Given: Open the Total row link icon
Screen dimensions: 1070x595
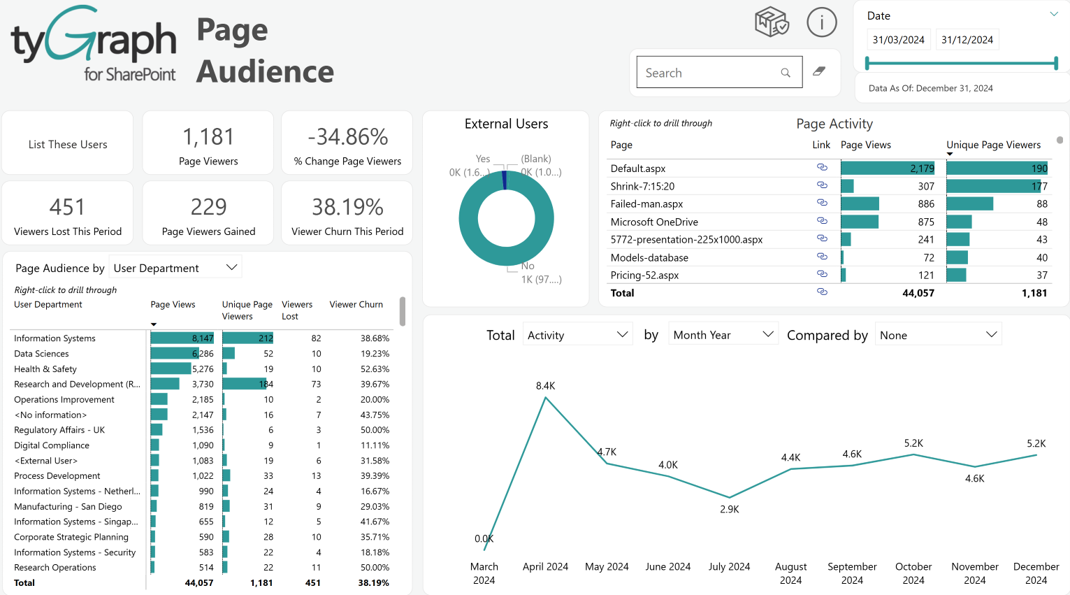Looking at the screenshot, I should coord(822,292).
